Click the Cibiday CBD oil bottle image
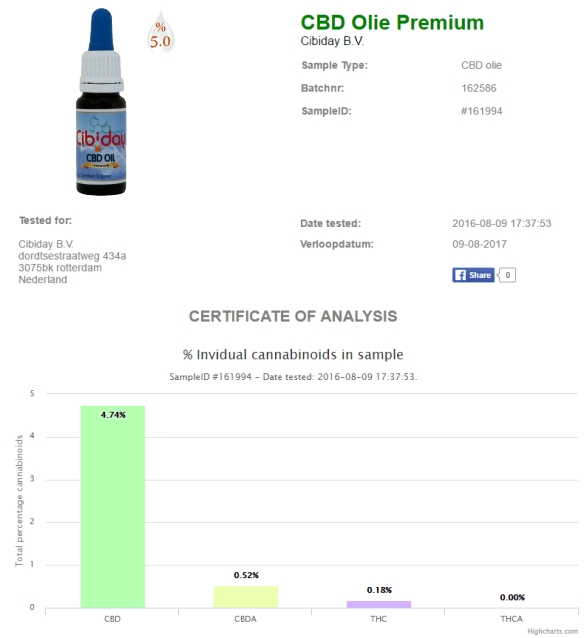 101,102
